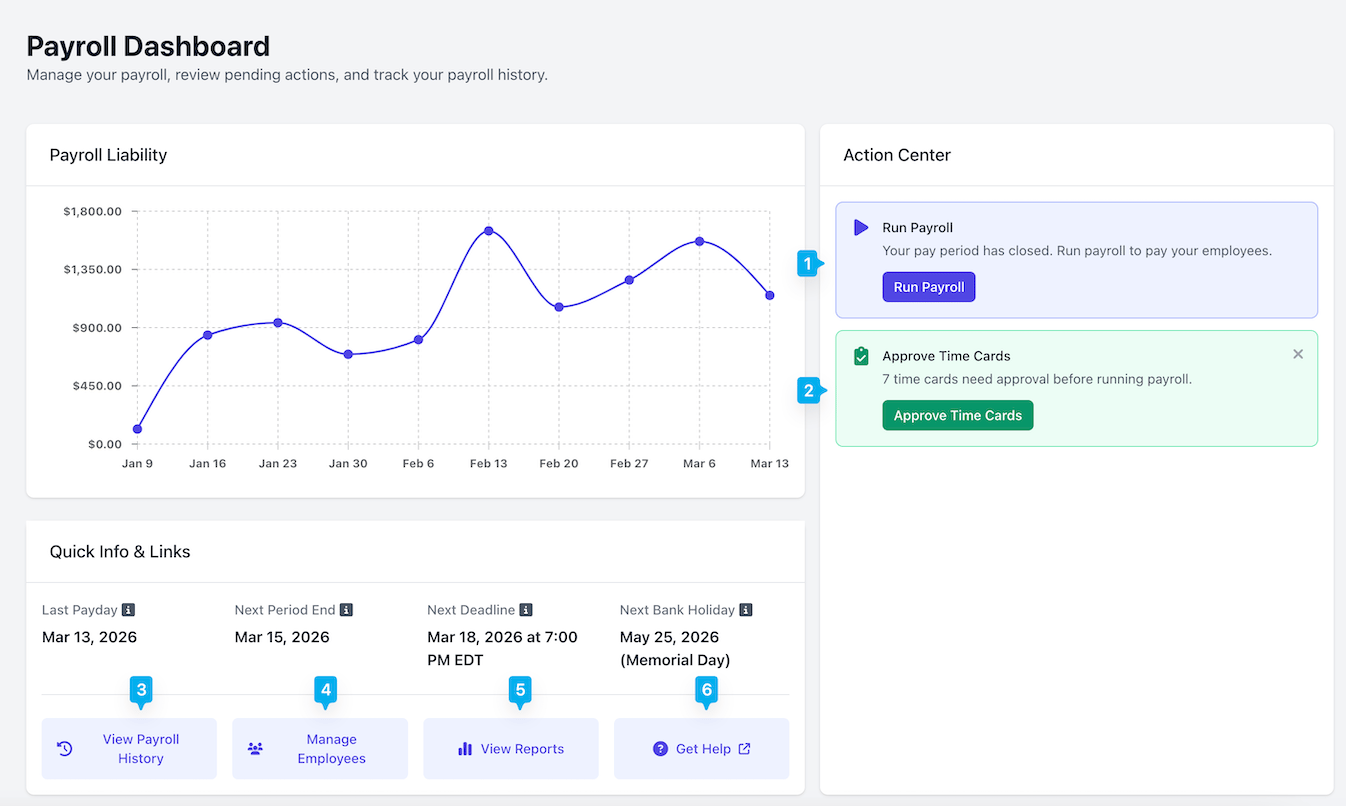Screen dimensions: 1346x806
Task: Open View Payroll History link
Action: tap(129, 749)
